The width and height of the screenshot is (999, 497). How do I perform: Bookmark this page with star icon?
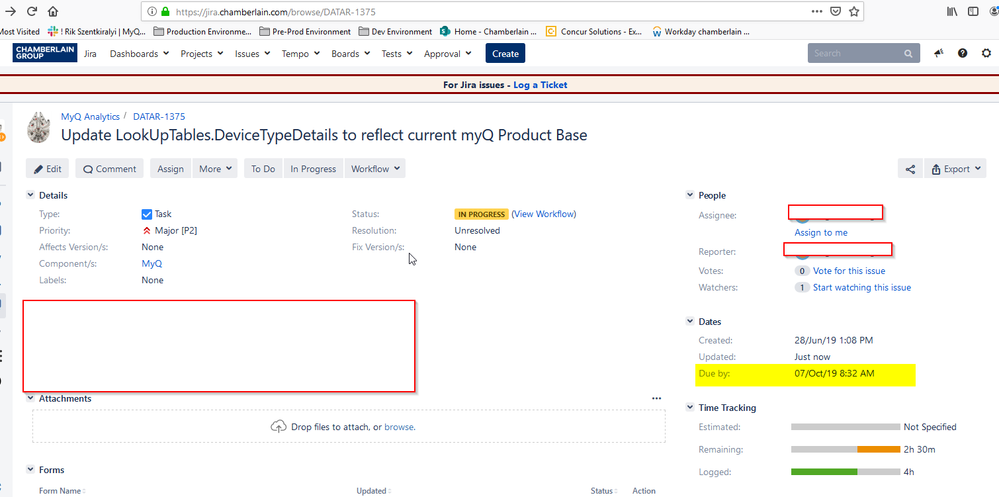click(x=854, y=11)
